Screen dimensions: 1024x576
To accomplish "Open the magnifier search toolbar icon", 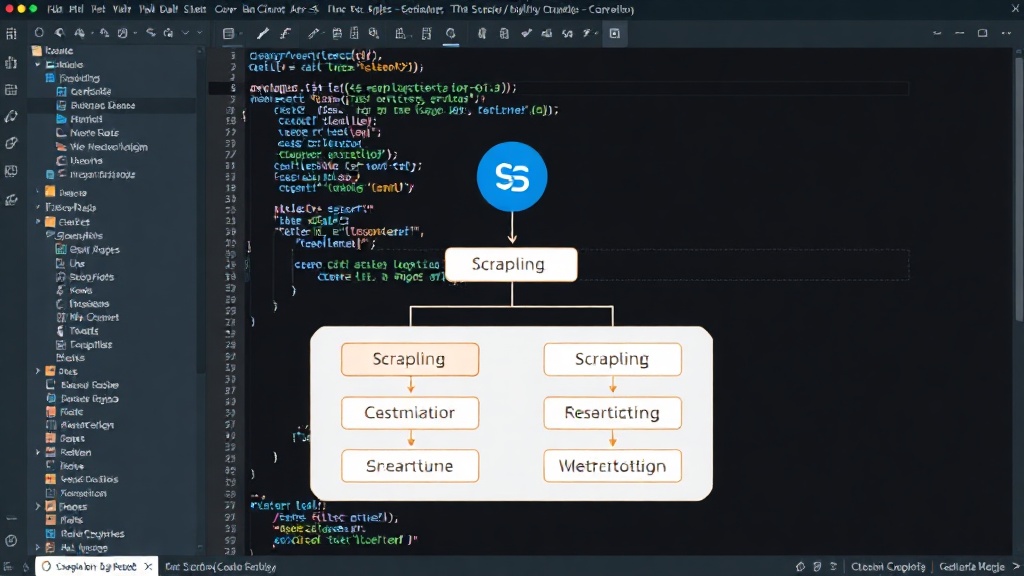I will click(x=374, y=33).
